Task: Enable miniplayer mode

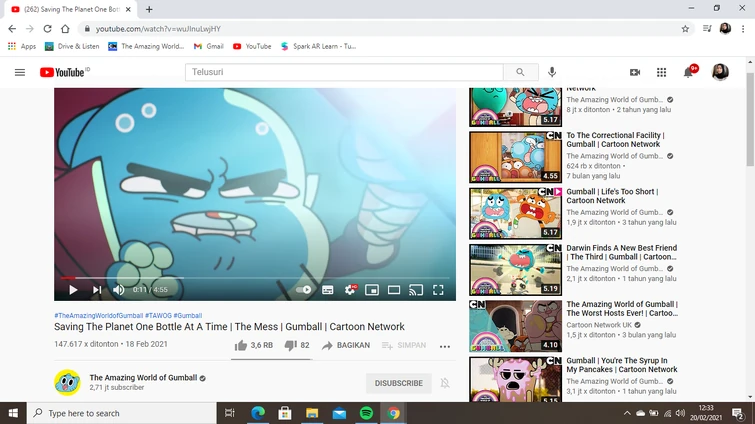Action: coord(372,290)
